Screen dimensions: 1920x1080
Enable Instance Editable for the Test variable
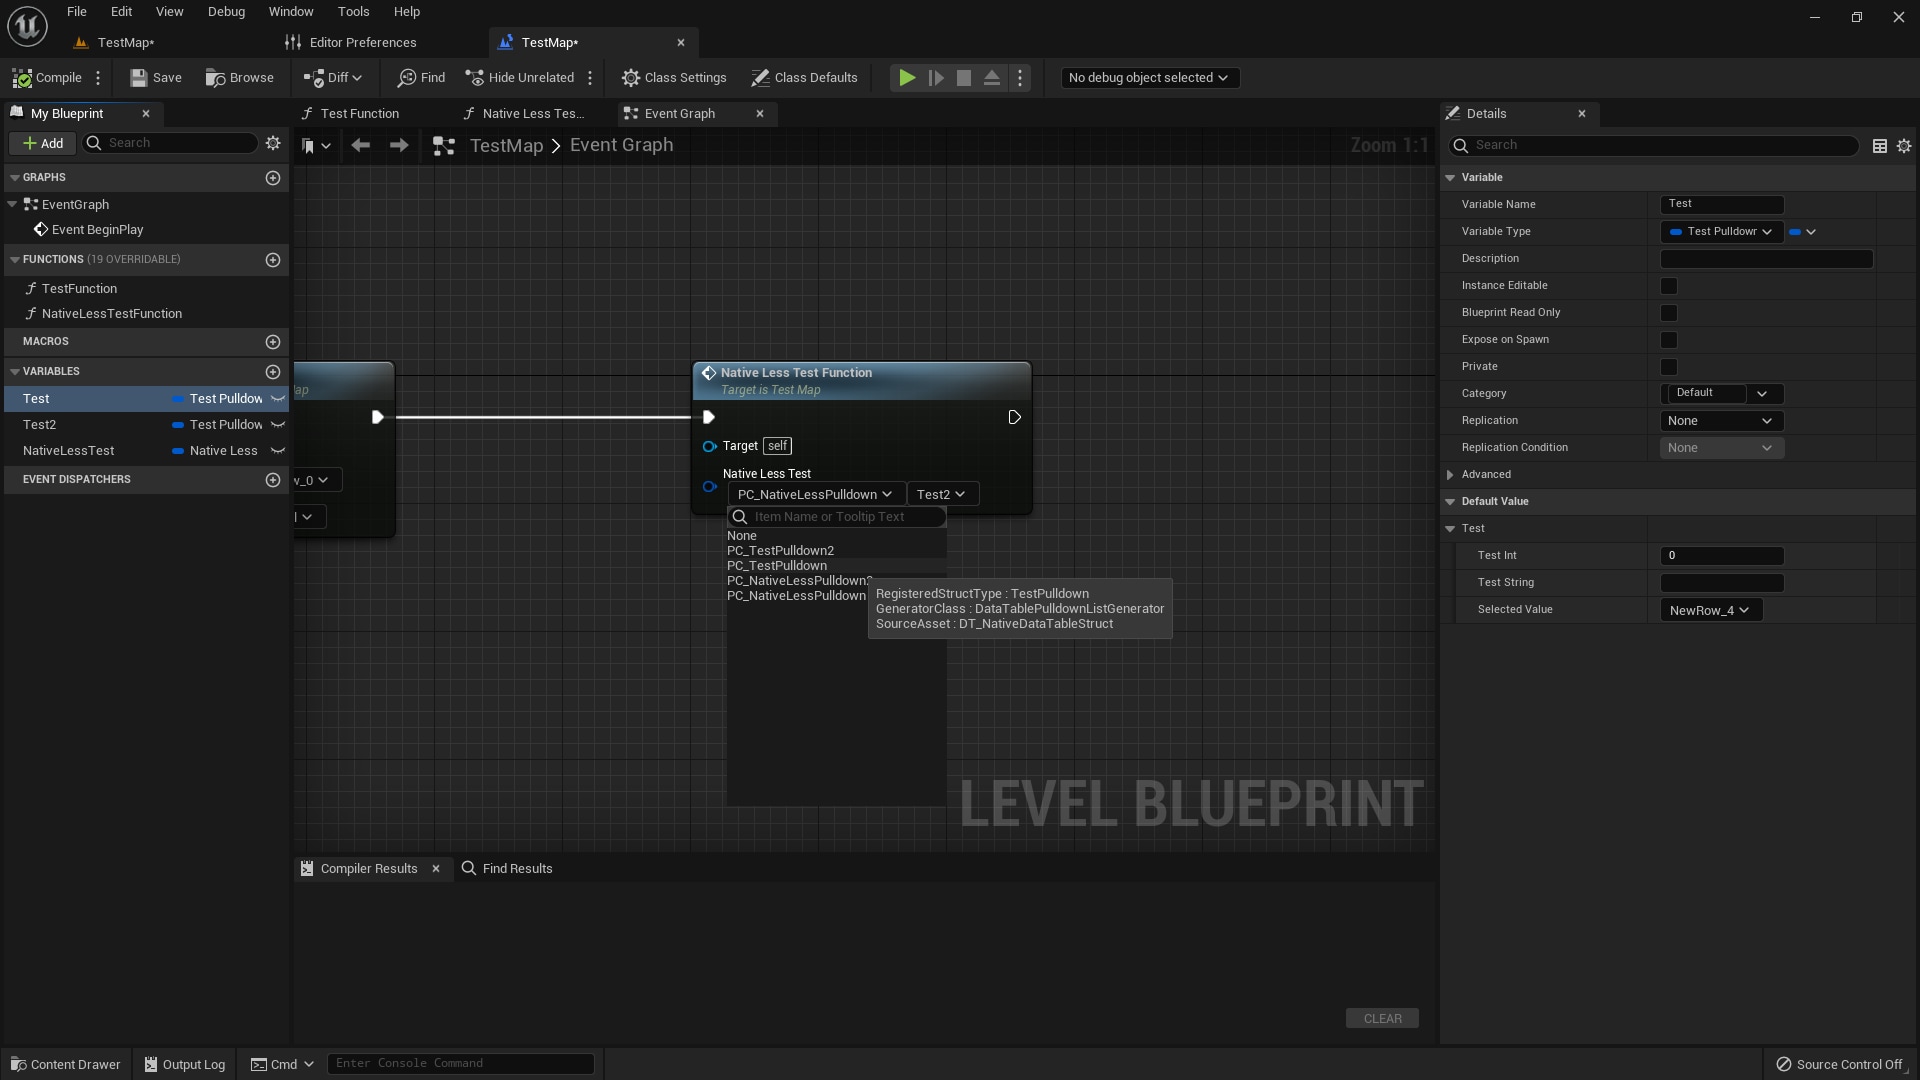tap(1669, 286)
